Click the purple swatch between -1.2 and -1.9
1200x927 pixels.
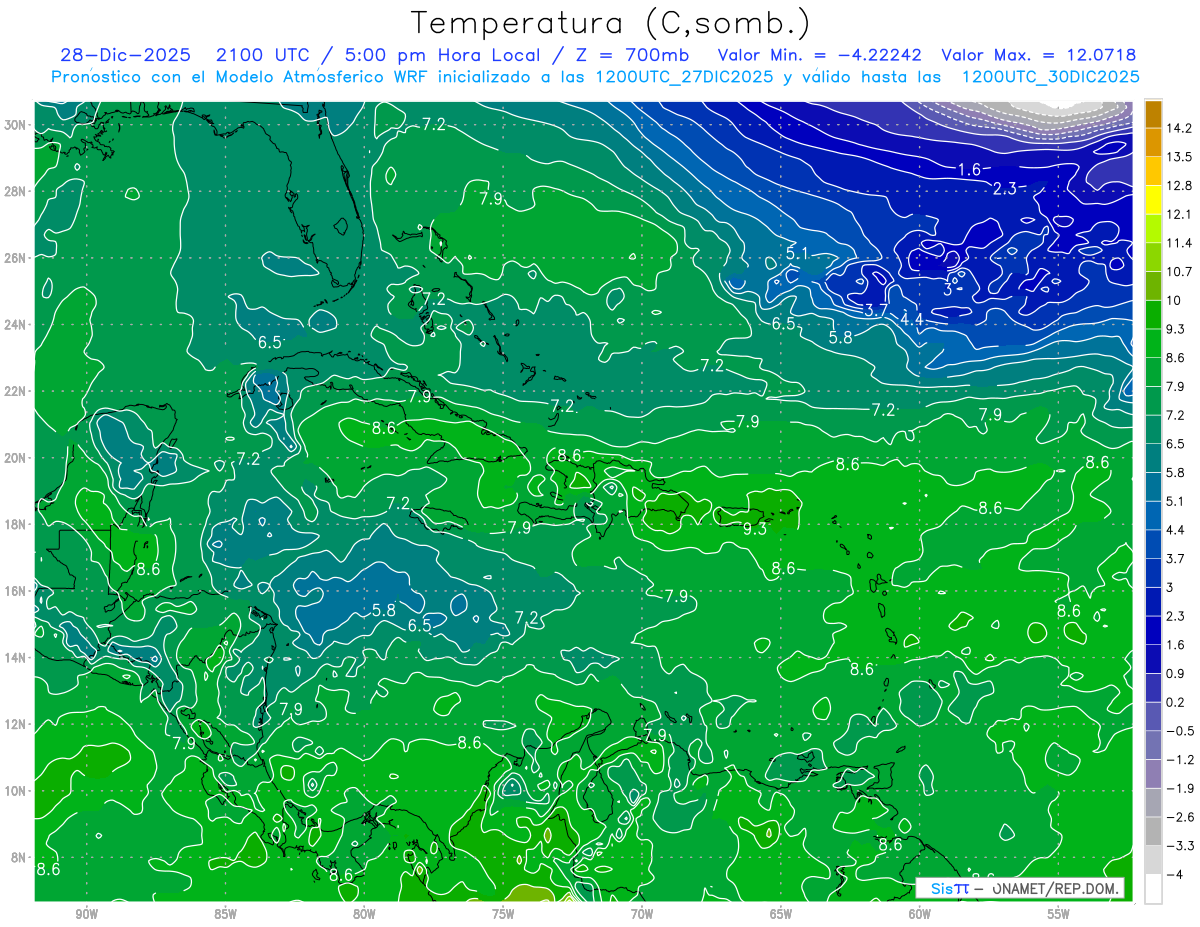(1153, 774)
